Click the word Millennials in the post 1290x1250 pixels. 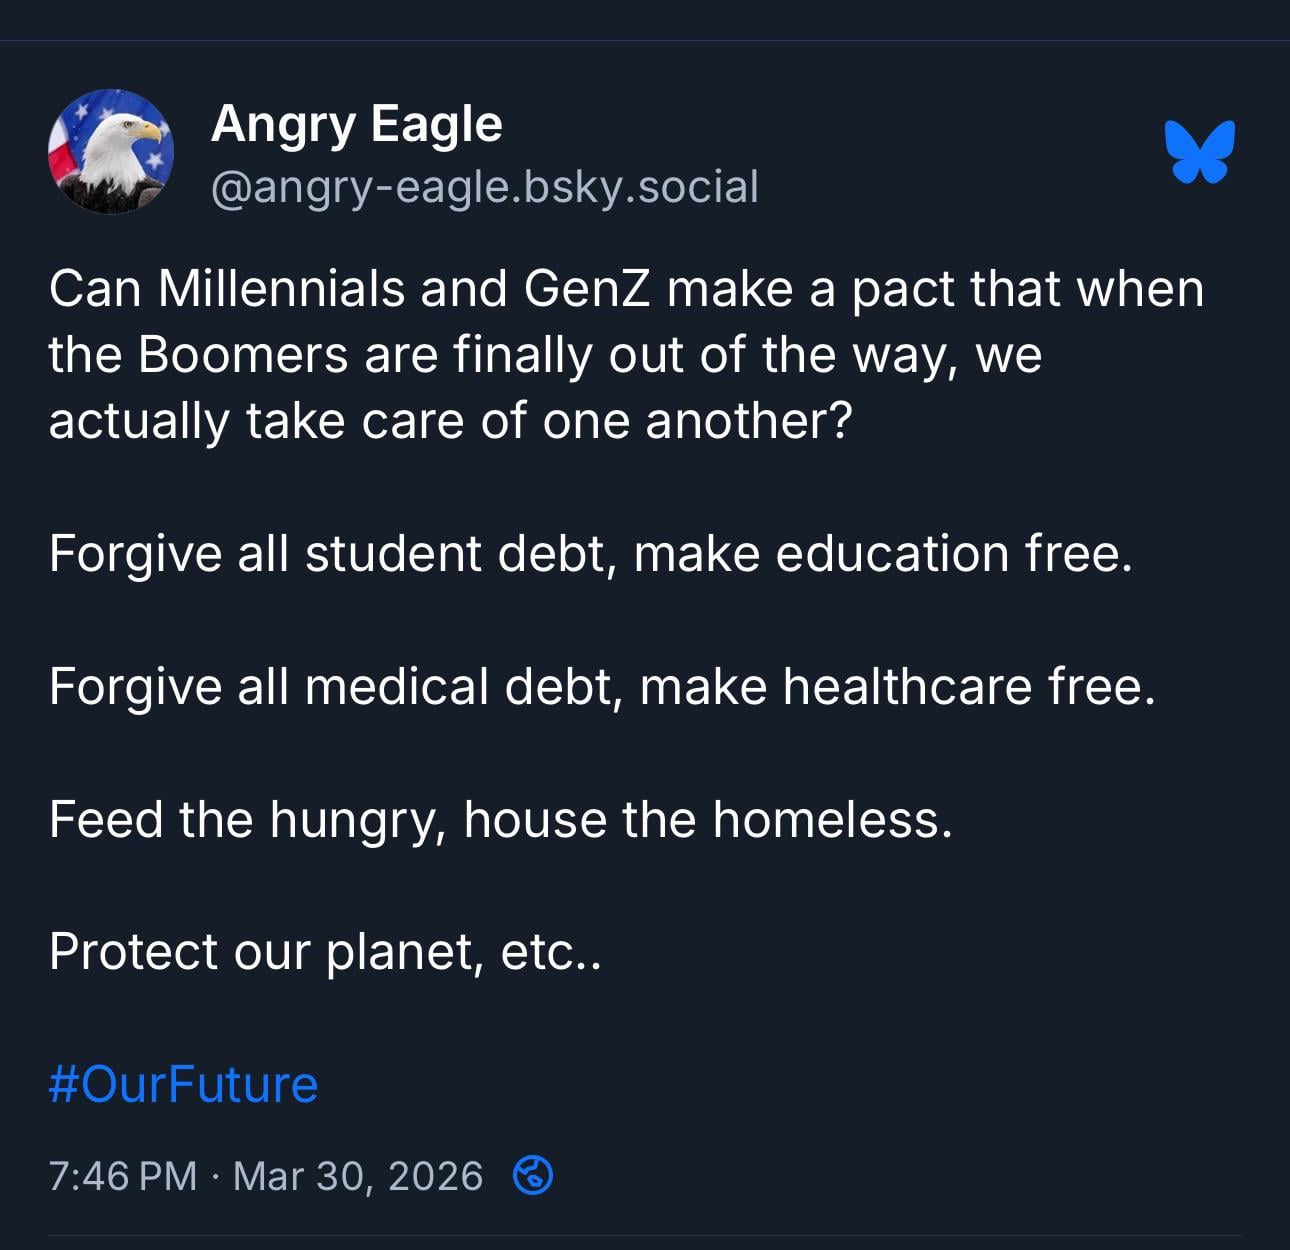(280, 289)
